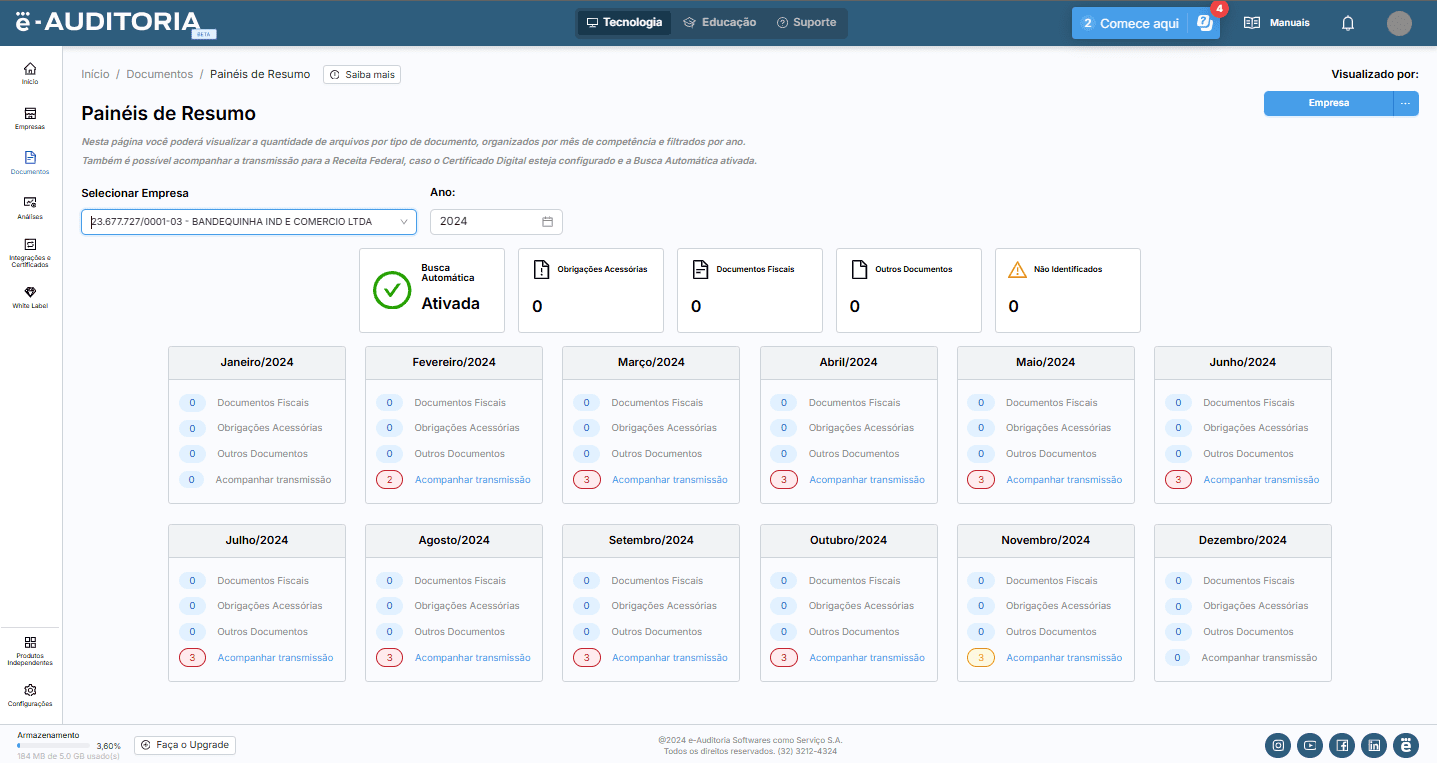The width and height of the screenshot is (1437, 763).
Task: Open the Ano 2024 year picker
Action: tap(496, 221)
